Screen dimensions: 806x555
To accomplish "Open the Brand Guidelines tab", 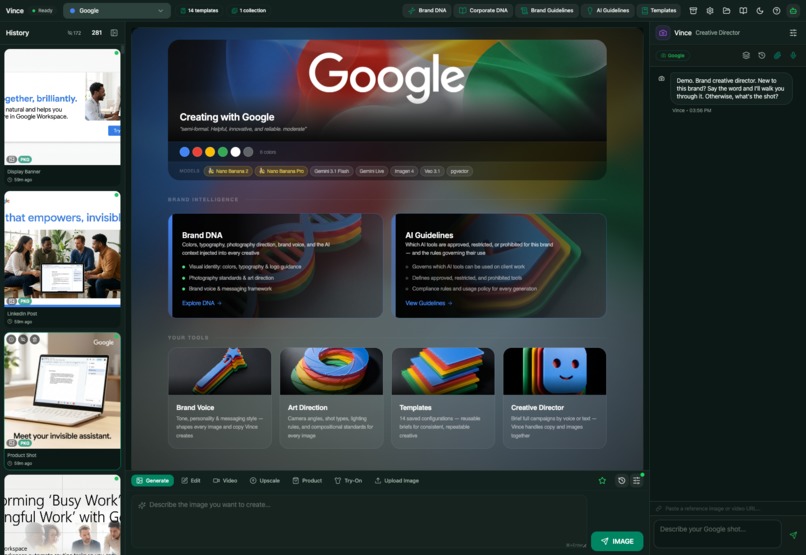I will pyautogui.click(x=547, y=10).
